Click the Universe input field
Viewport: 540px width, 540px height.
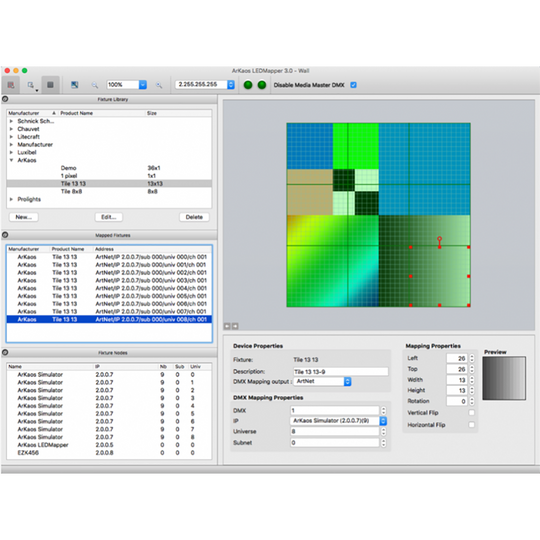tap(335, 432)
